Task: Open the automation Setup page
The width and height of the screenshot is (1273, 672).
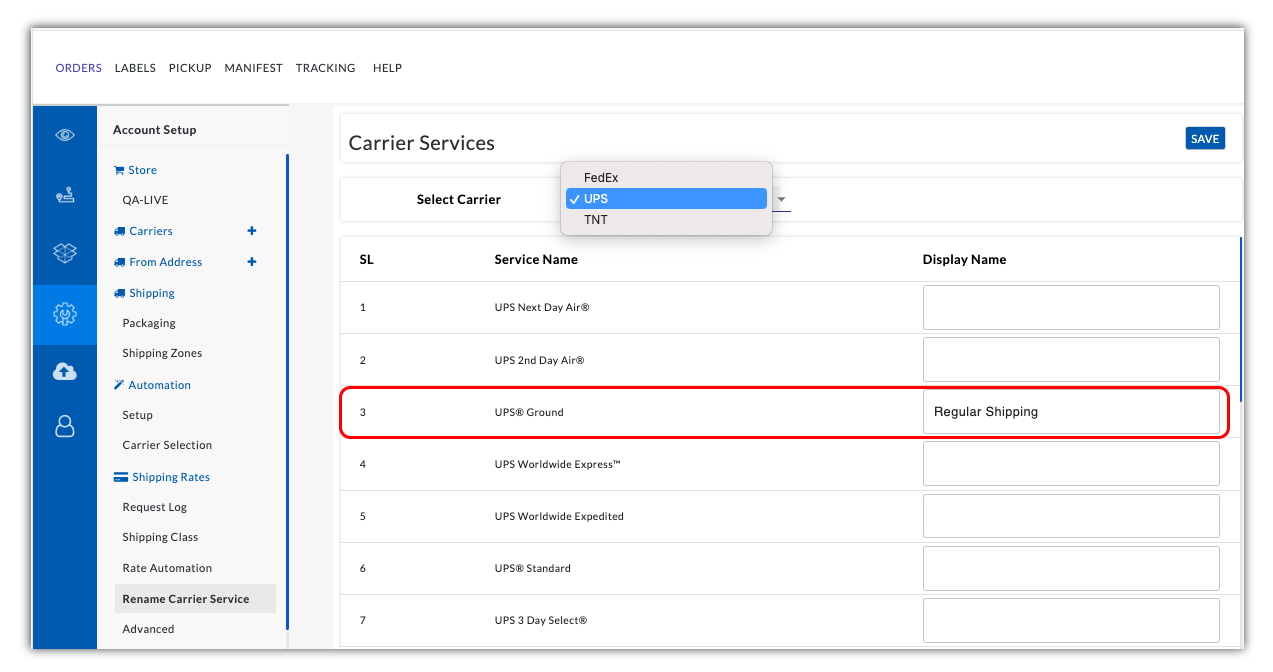Action: point(138,415)
